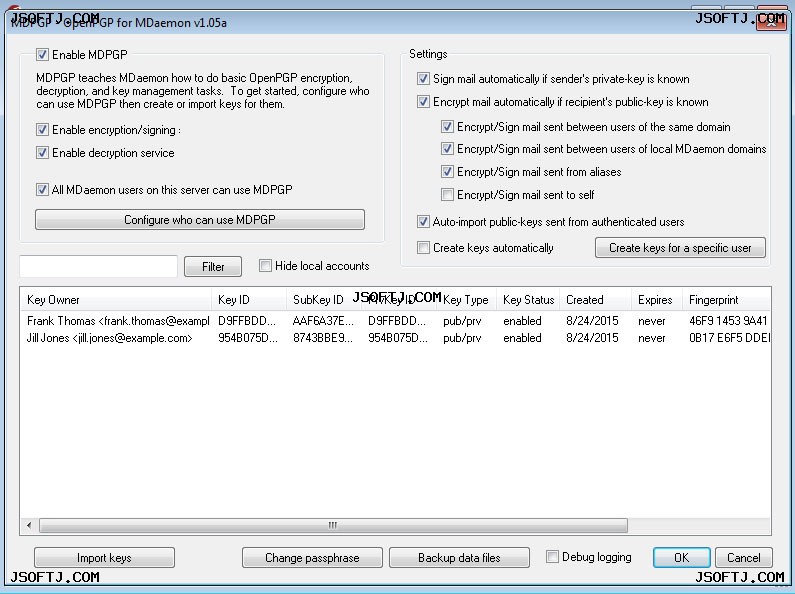The width and height of the screenshot is (795, 594).
Task: Select the Jill Jones key row
Action: [395, 338]
